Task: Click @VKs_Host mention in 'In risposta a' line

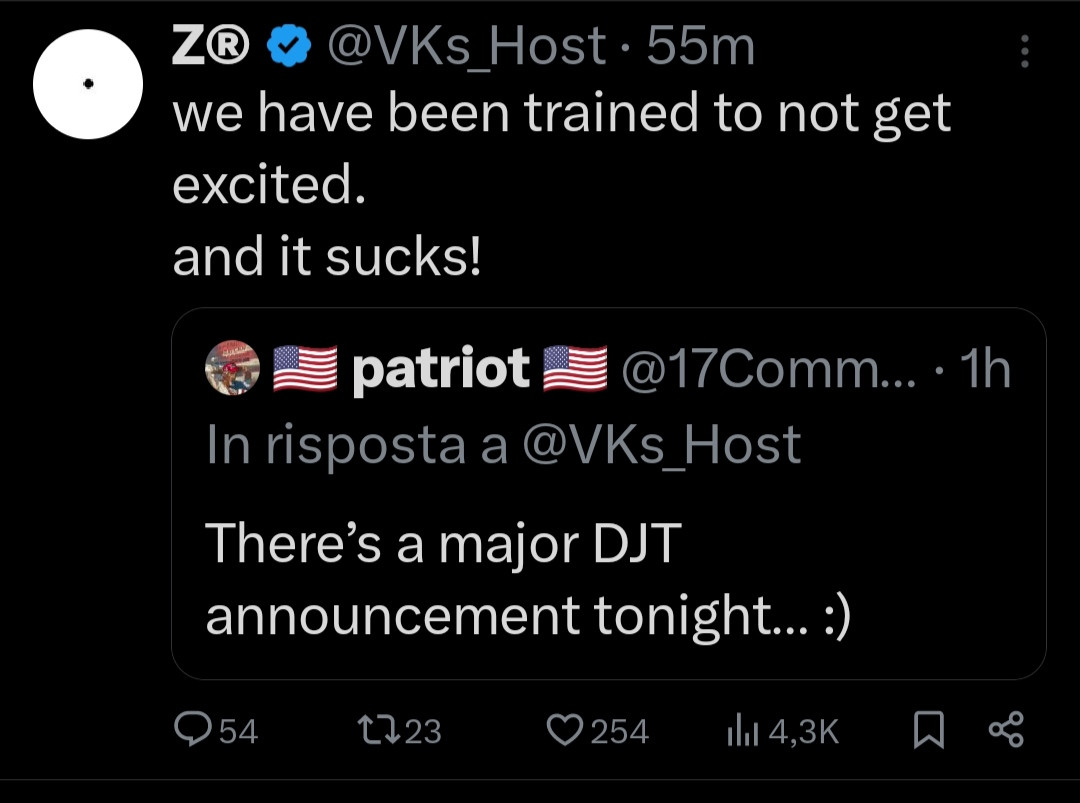Action: [660, 443]
